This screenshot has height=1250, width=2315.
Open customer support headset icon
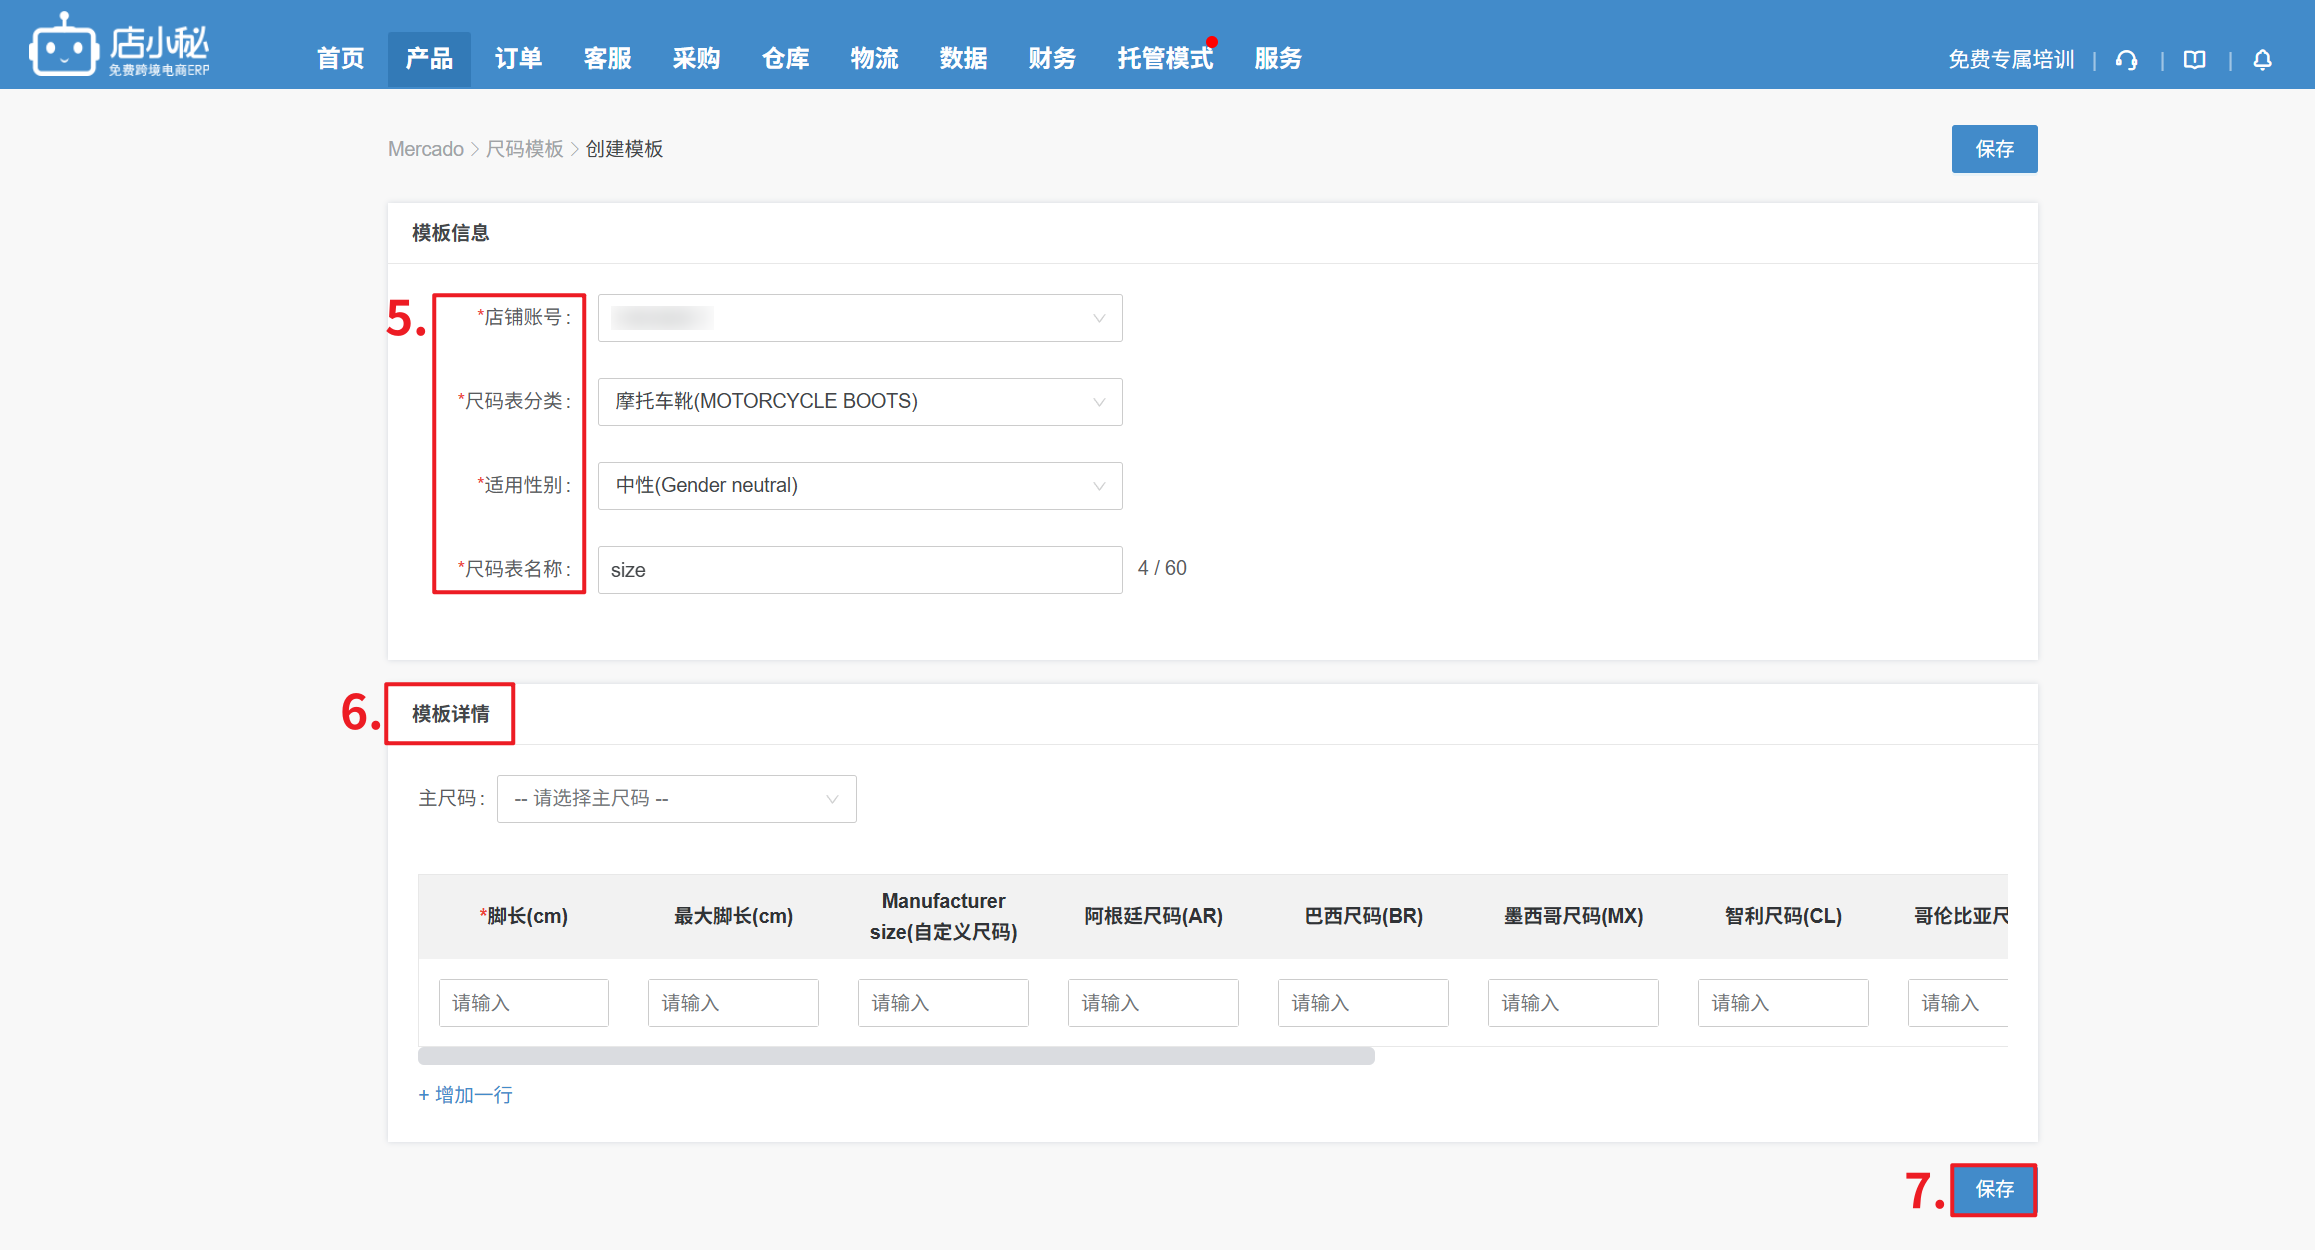2126,60
